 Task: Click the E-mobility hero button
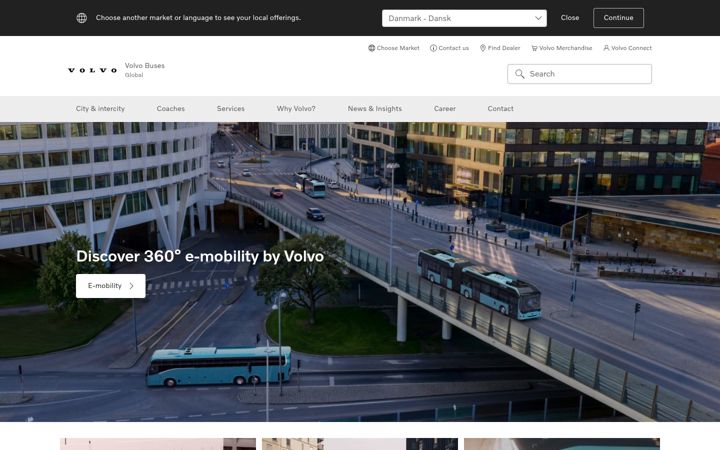coord(111,286)
